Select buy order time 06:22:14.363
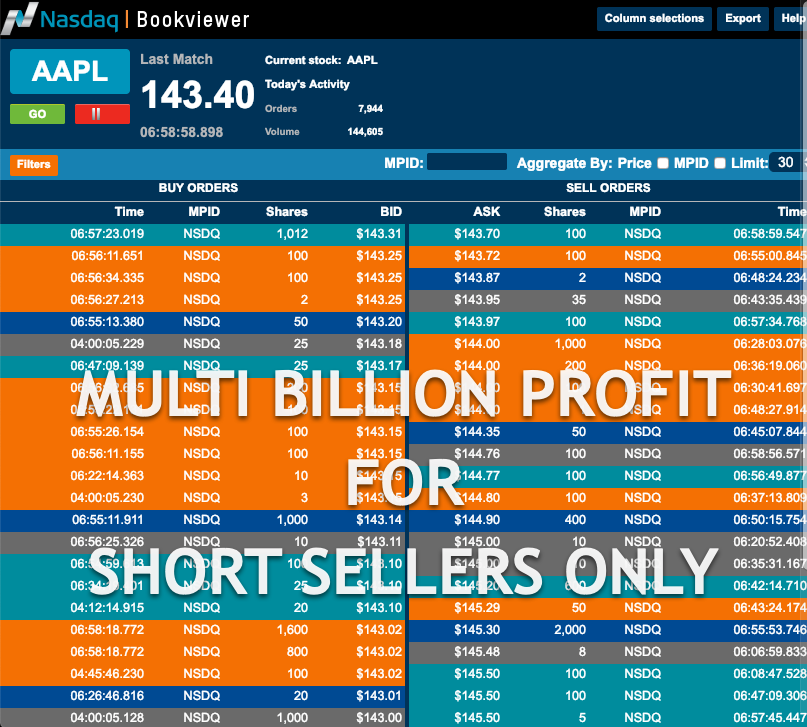Image resolution: width=807 pixels, height=727 pixels. [107, 476]
